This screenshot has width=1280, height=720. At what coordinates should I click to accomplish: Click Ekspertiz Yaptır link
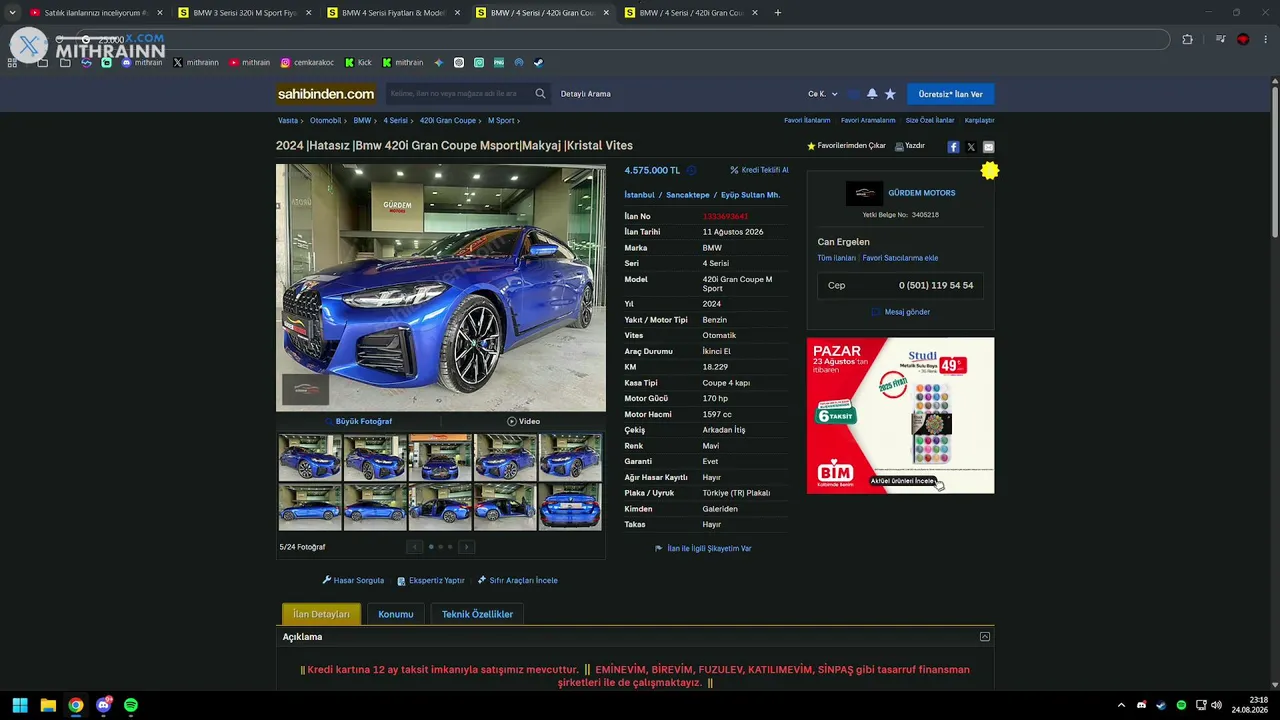(431, 580)
